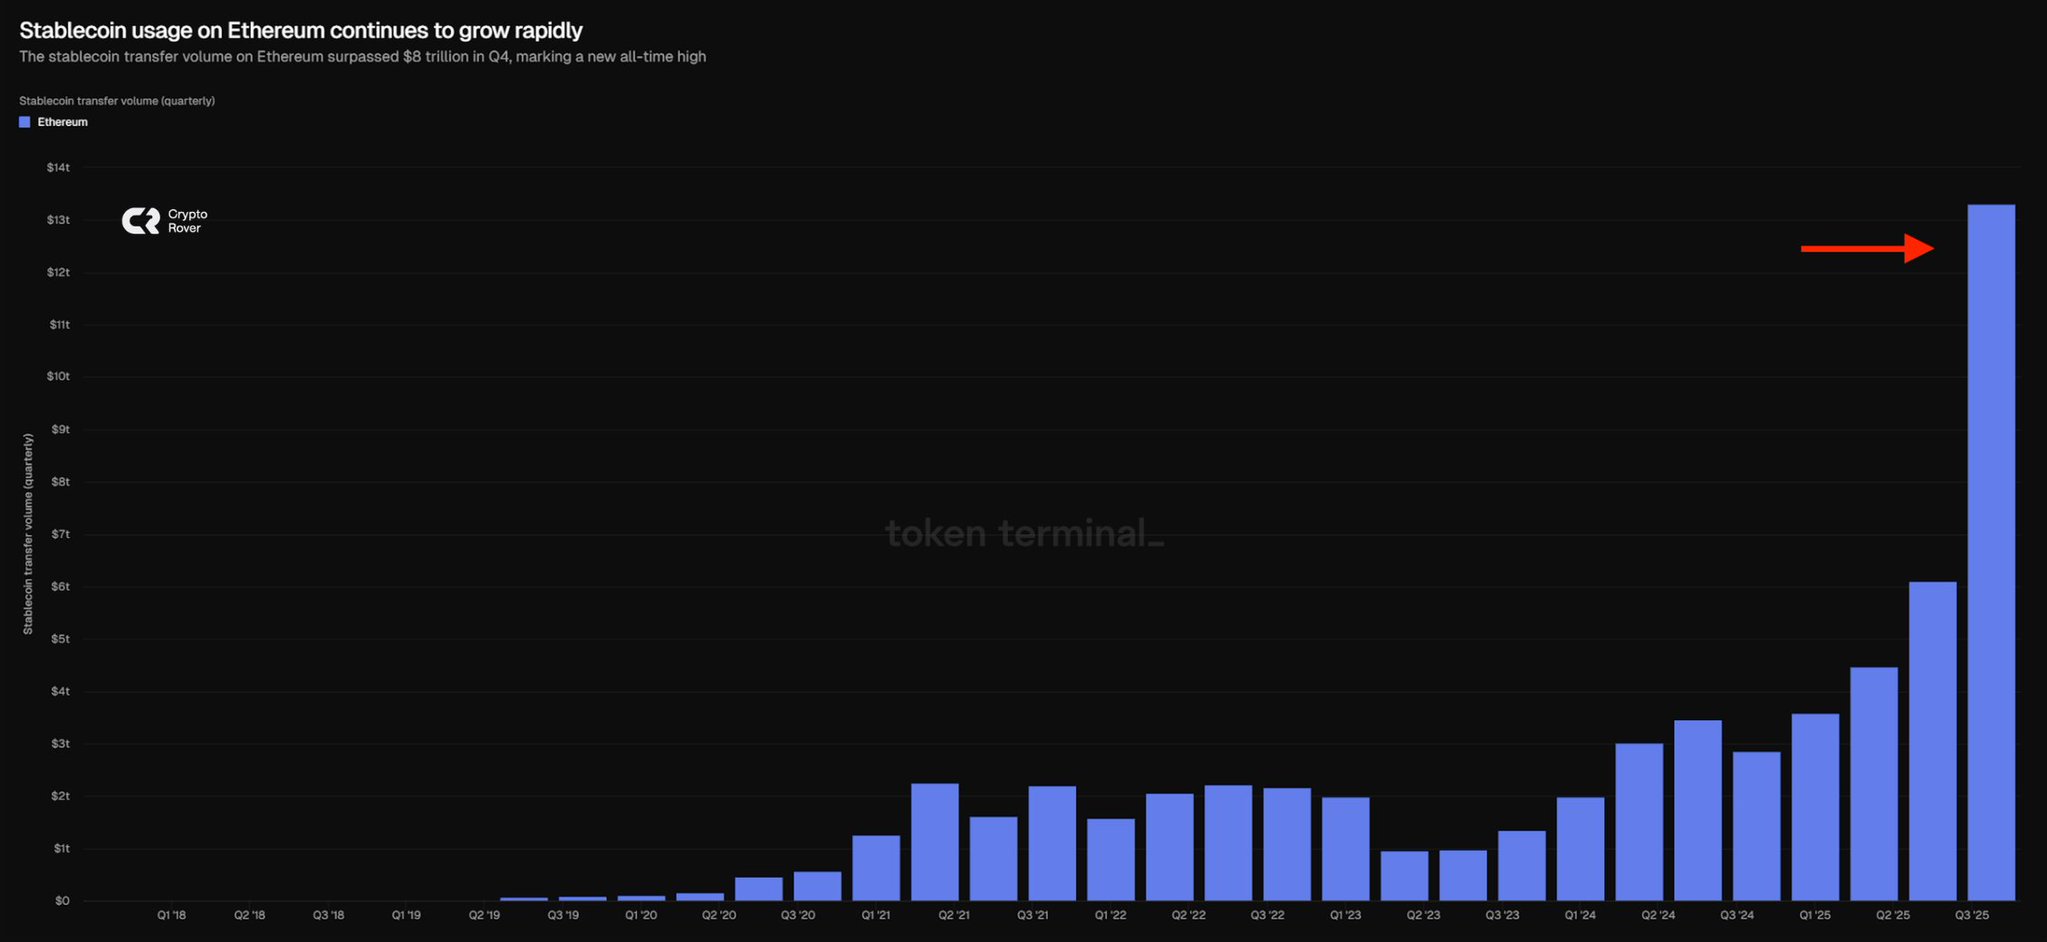The width and height of the screenshot is (2047, 942).
Task: Click the '$2t' y-axis tick label
Action: (61, 796)
